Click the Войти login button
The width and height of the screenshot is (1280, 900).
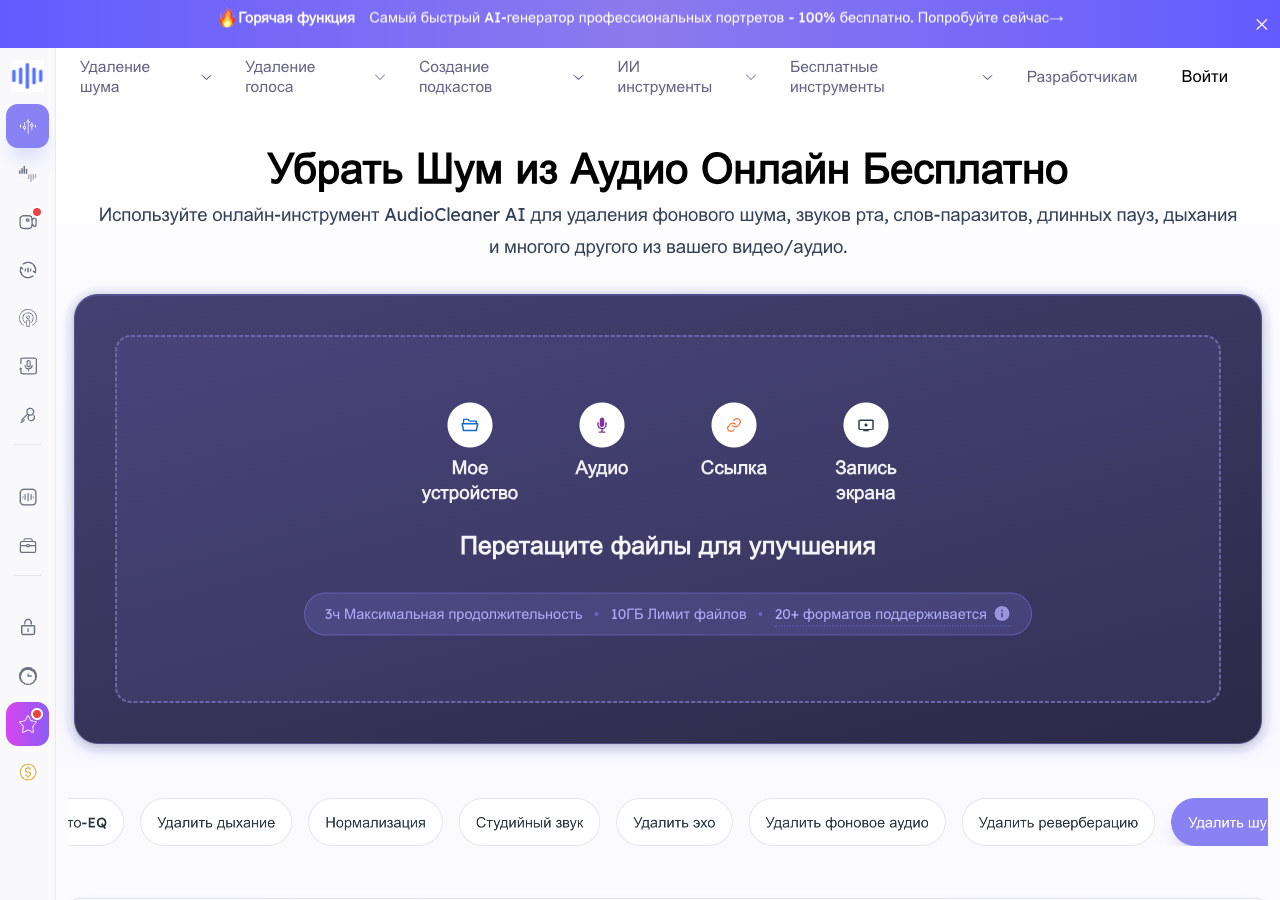pyautogui.click(x=1204, y=77)
